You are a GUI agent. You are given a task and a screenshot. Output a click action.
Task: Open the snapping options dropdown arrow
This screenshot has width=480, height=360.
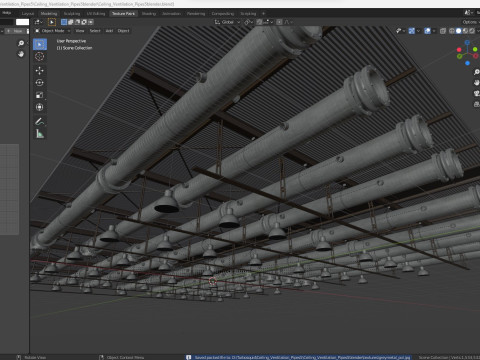point(268,22)
